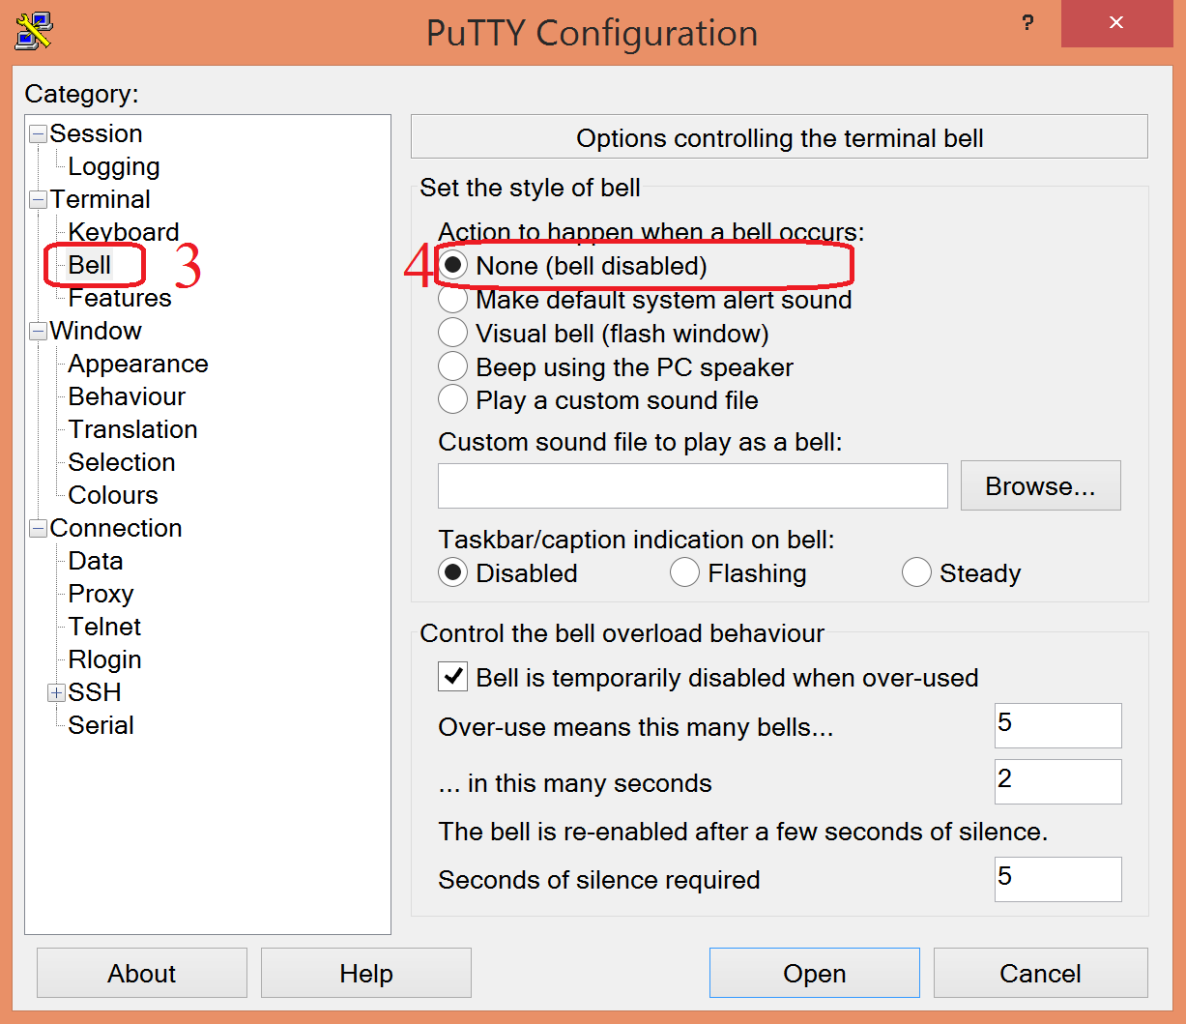Click the custom sound file text field

tap(692, 486)
